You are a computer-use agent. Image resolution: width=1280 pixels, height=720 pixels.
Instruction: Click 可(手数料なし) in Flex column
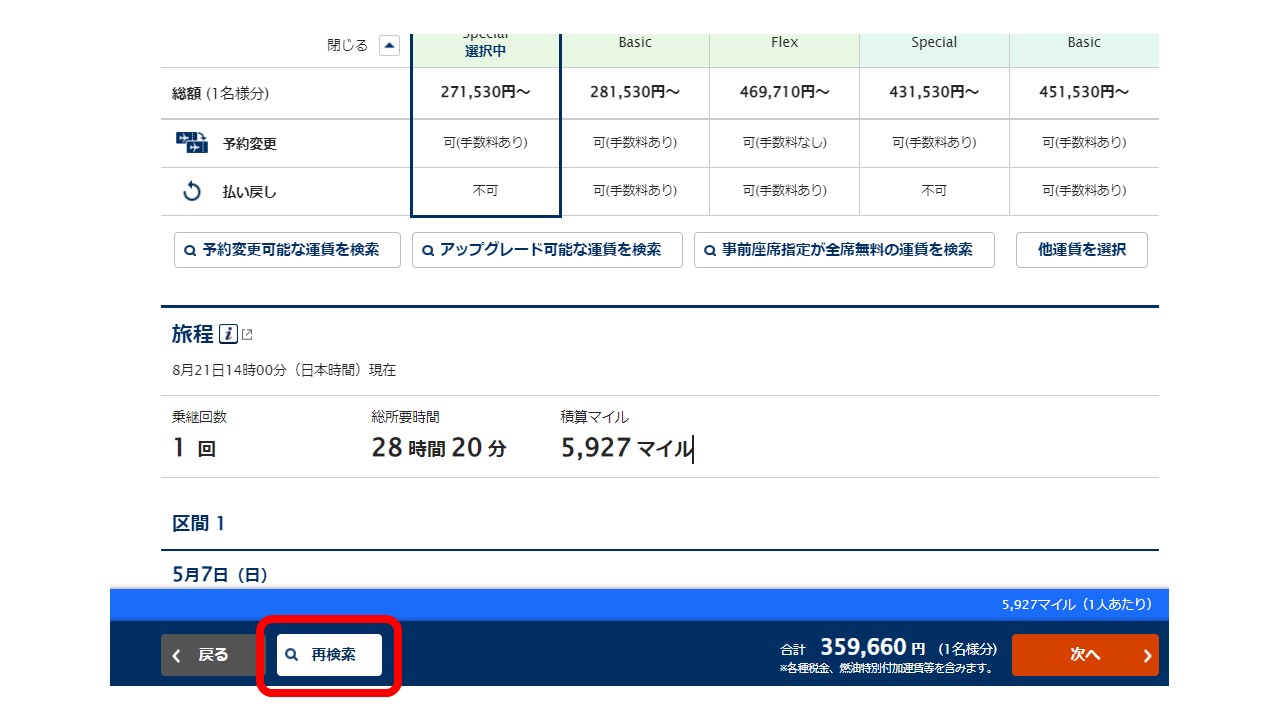pos(784,143)
